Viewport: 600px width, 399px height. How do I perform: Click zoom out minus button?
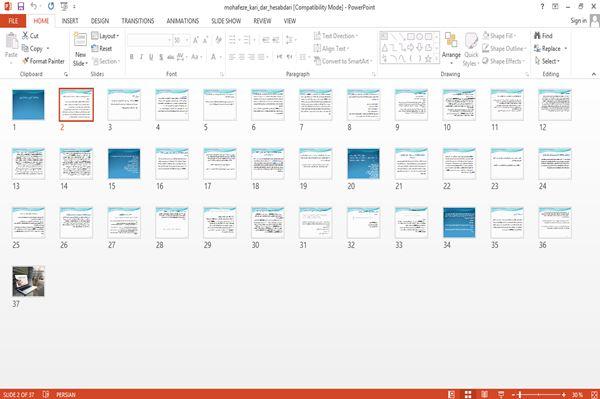[514, 394]
